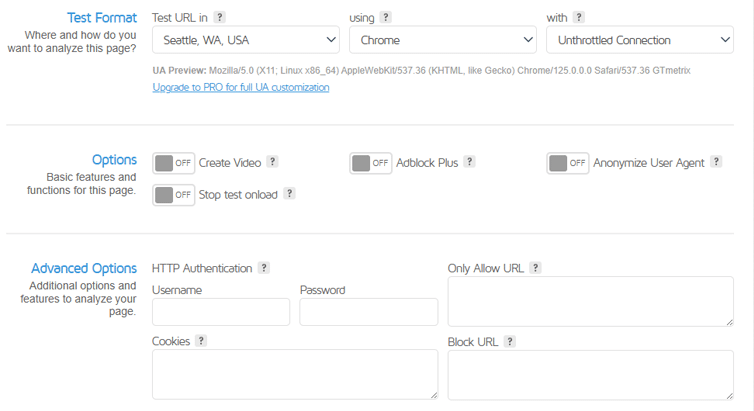Click the Username input field
The height and width of the screenshot is (411, 754).
point(221,312)
